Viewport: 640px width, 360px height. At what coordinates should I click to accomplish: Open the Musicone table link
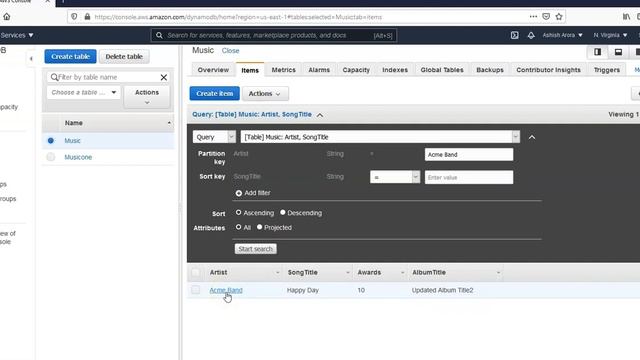click(x=78, y=157)
